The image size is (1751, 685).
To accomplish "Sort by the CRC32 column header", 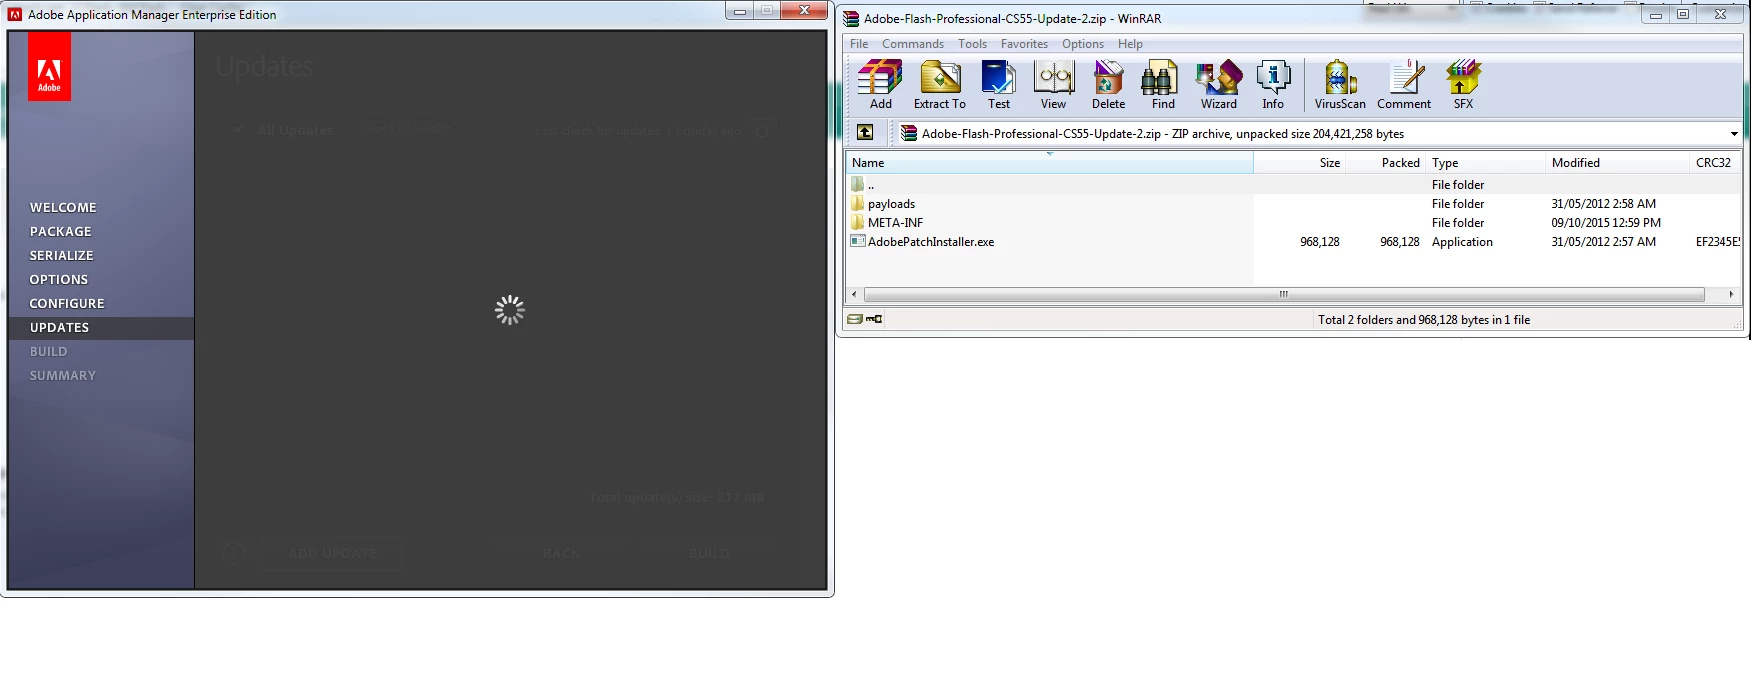I will click(1715, 162).
